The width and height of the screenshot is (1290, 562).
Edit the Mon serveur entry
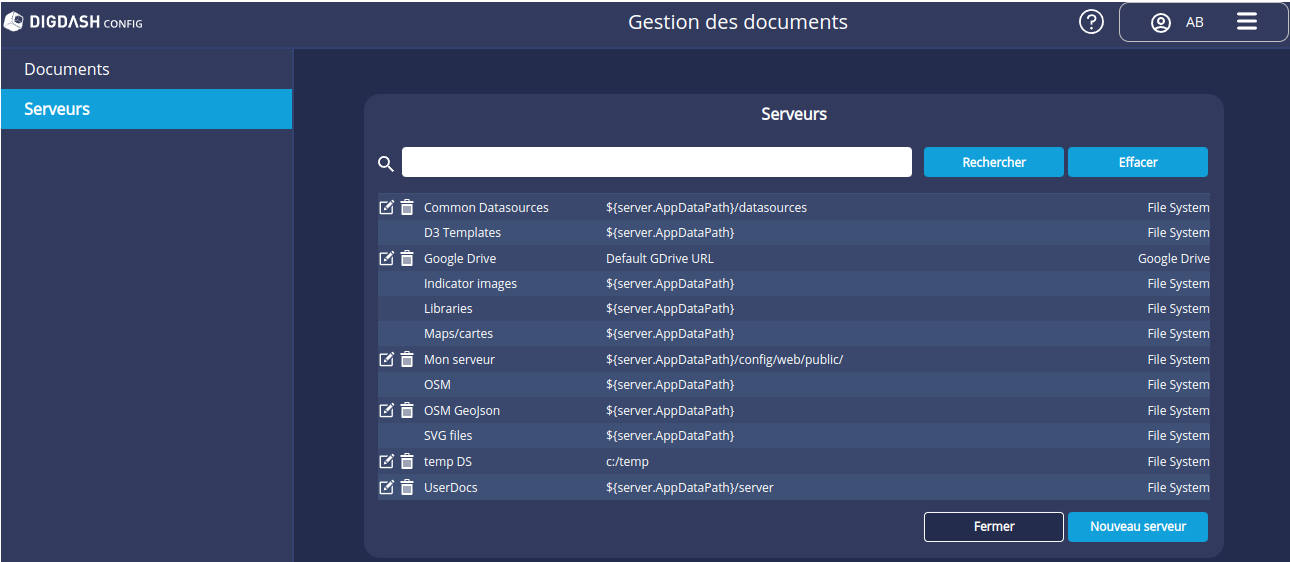386,360
